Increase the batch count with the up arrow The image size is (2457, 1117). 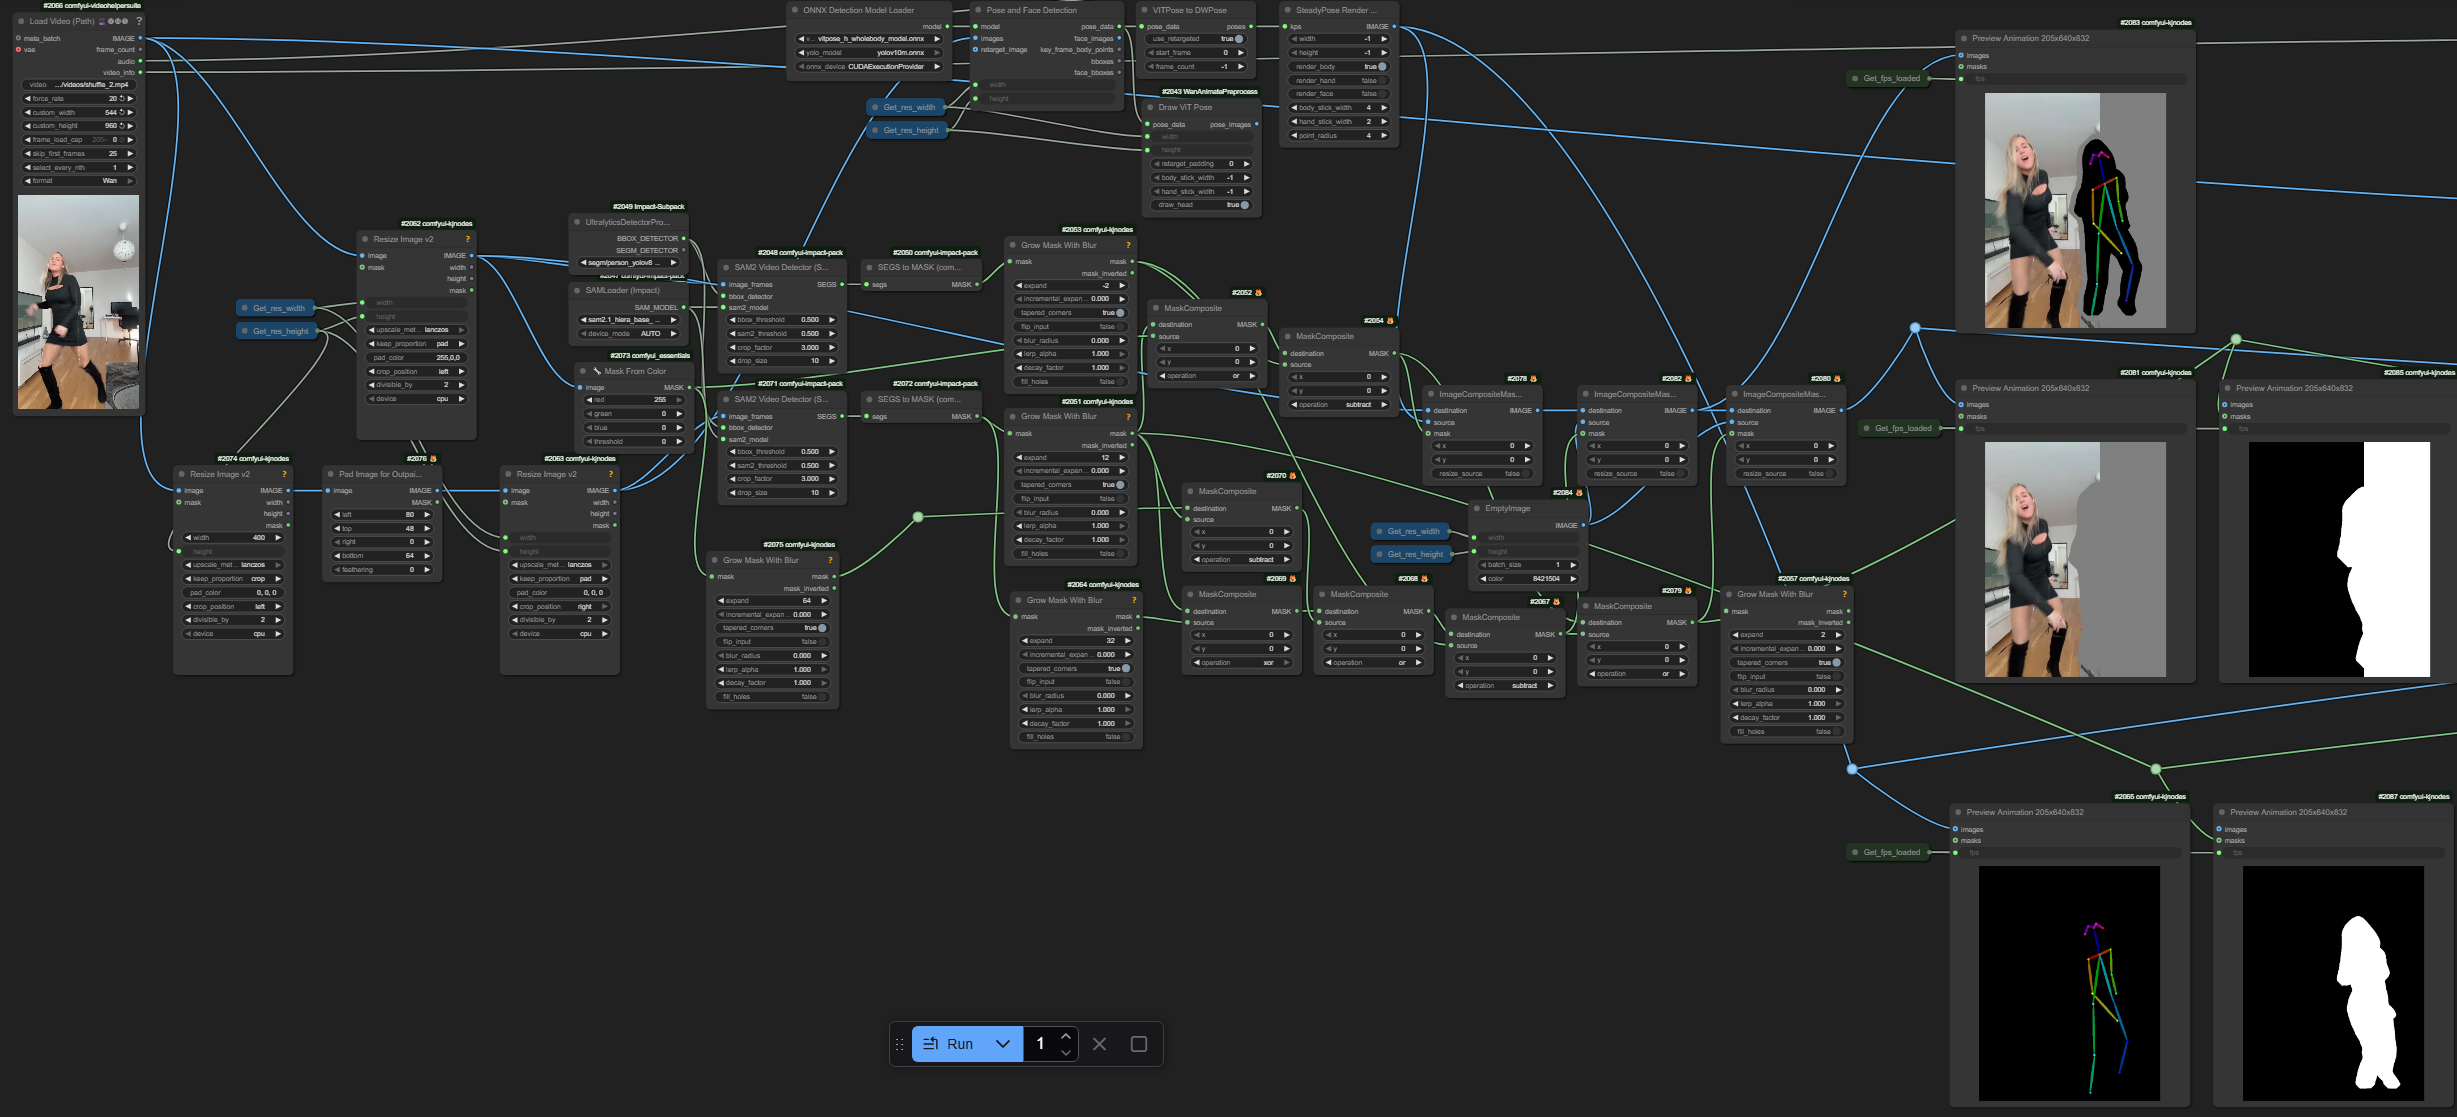tap(1066, 1035)
